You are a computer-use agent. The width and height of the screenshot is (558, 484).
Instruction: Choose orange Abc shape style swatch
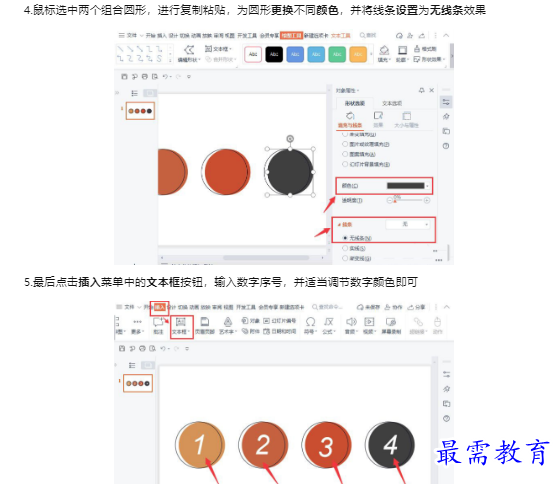(358, 54)
